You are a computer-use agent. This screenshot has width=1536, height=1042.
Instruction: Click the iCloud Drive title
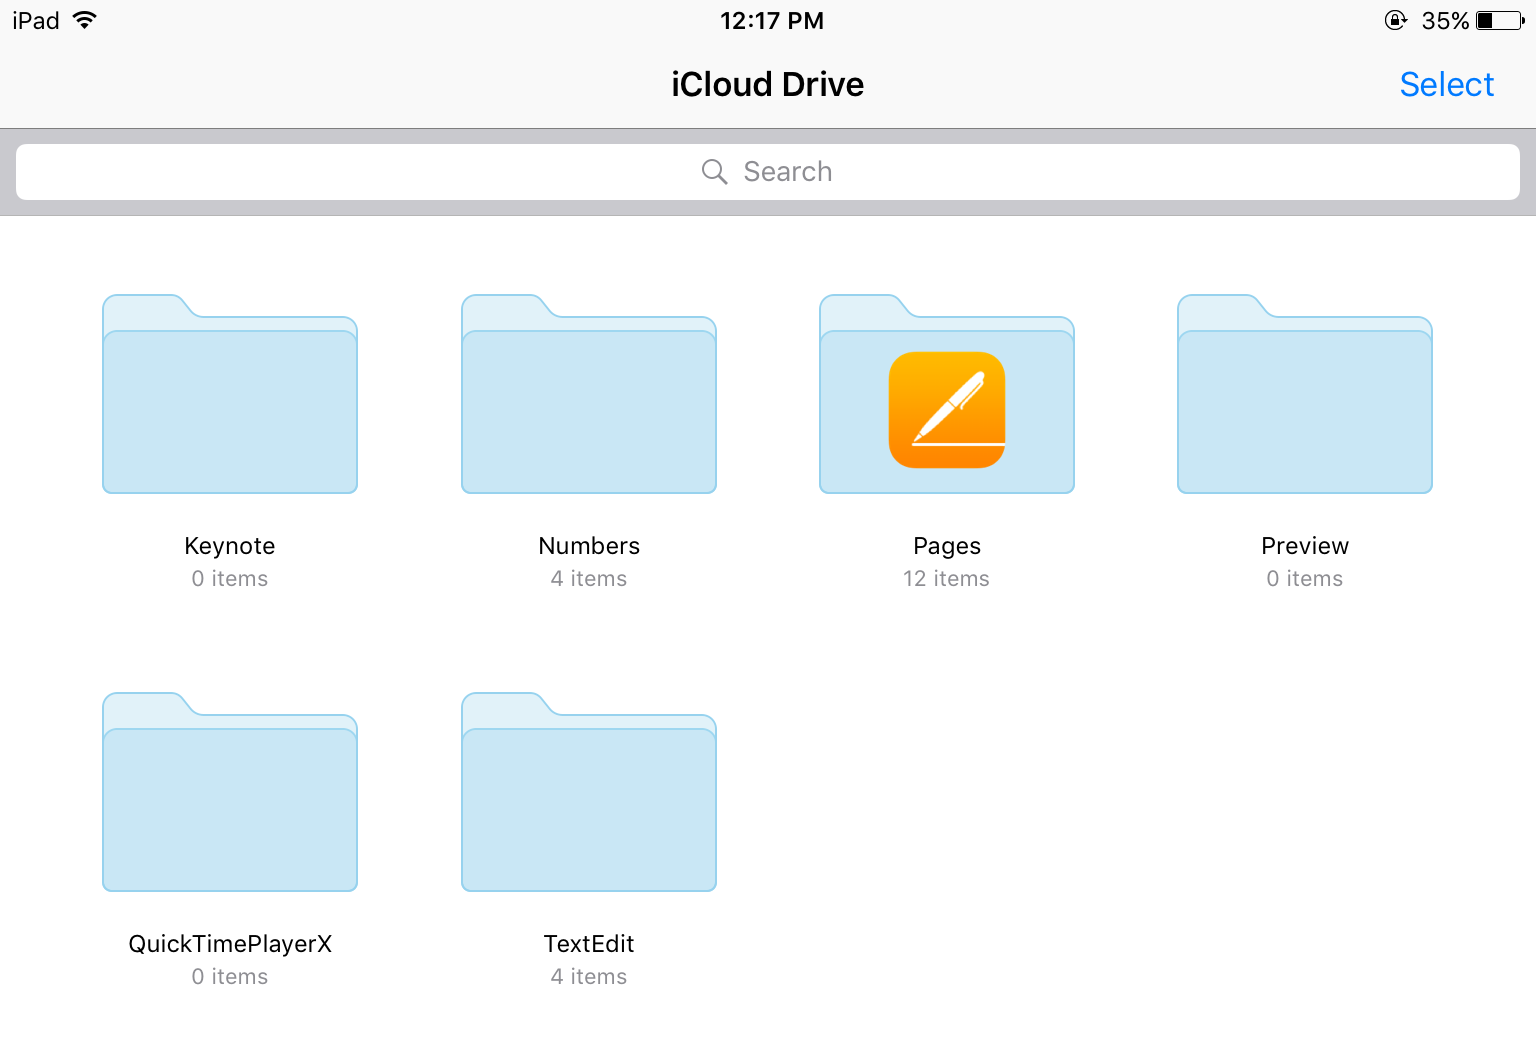tap(767, 84)
